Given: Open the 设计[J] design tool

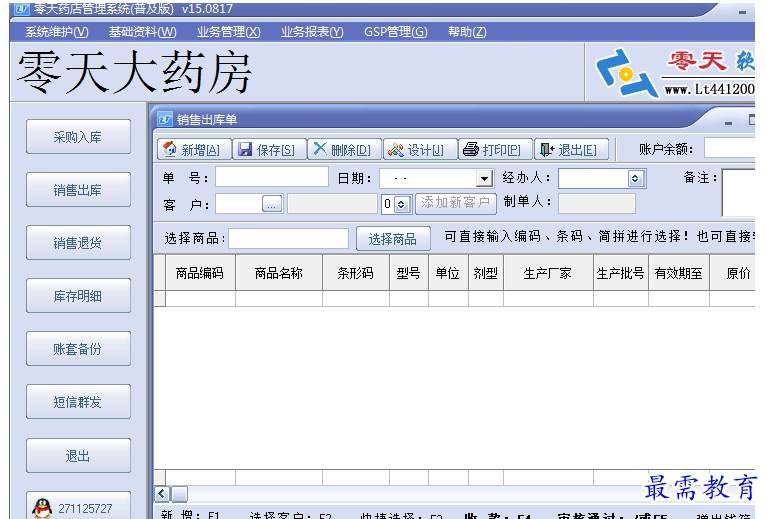Looking at the screenshot, I should pos(420,150).
